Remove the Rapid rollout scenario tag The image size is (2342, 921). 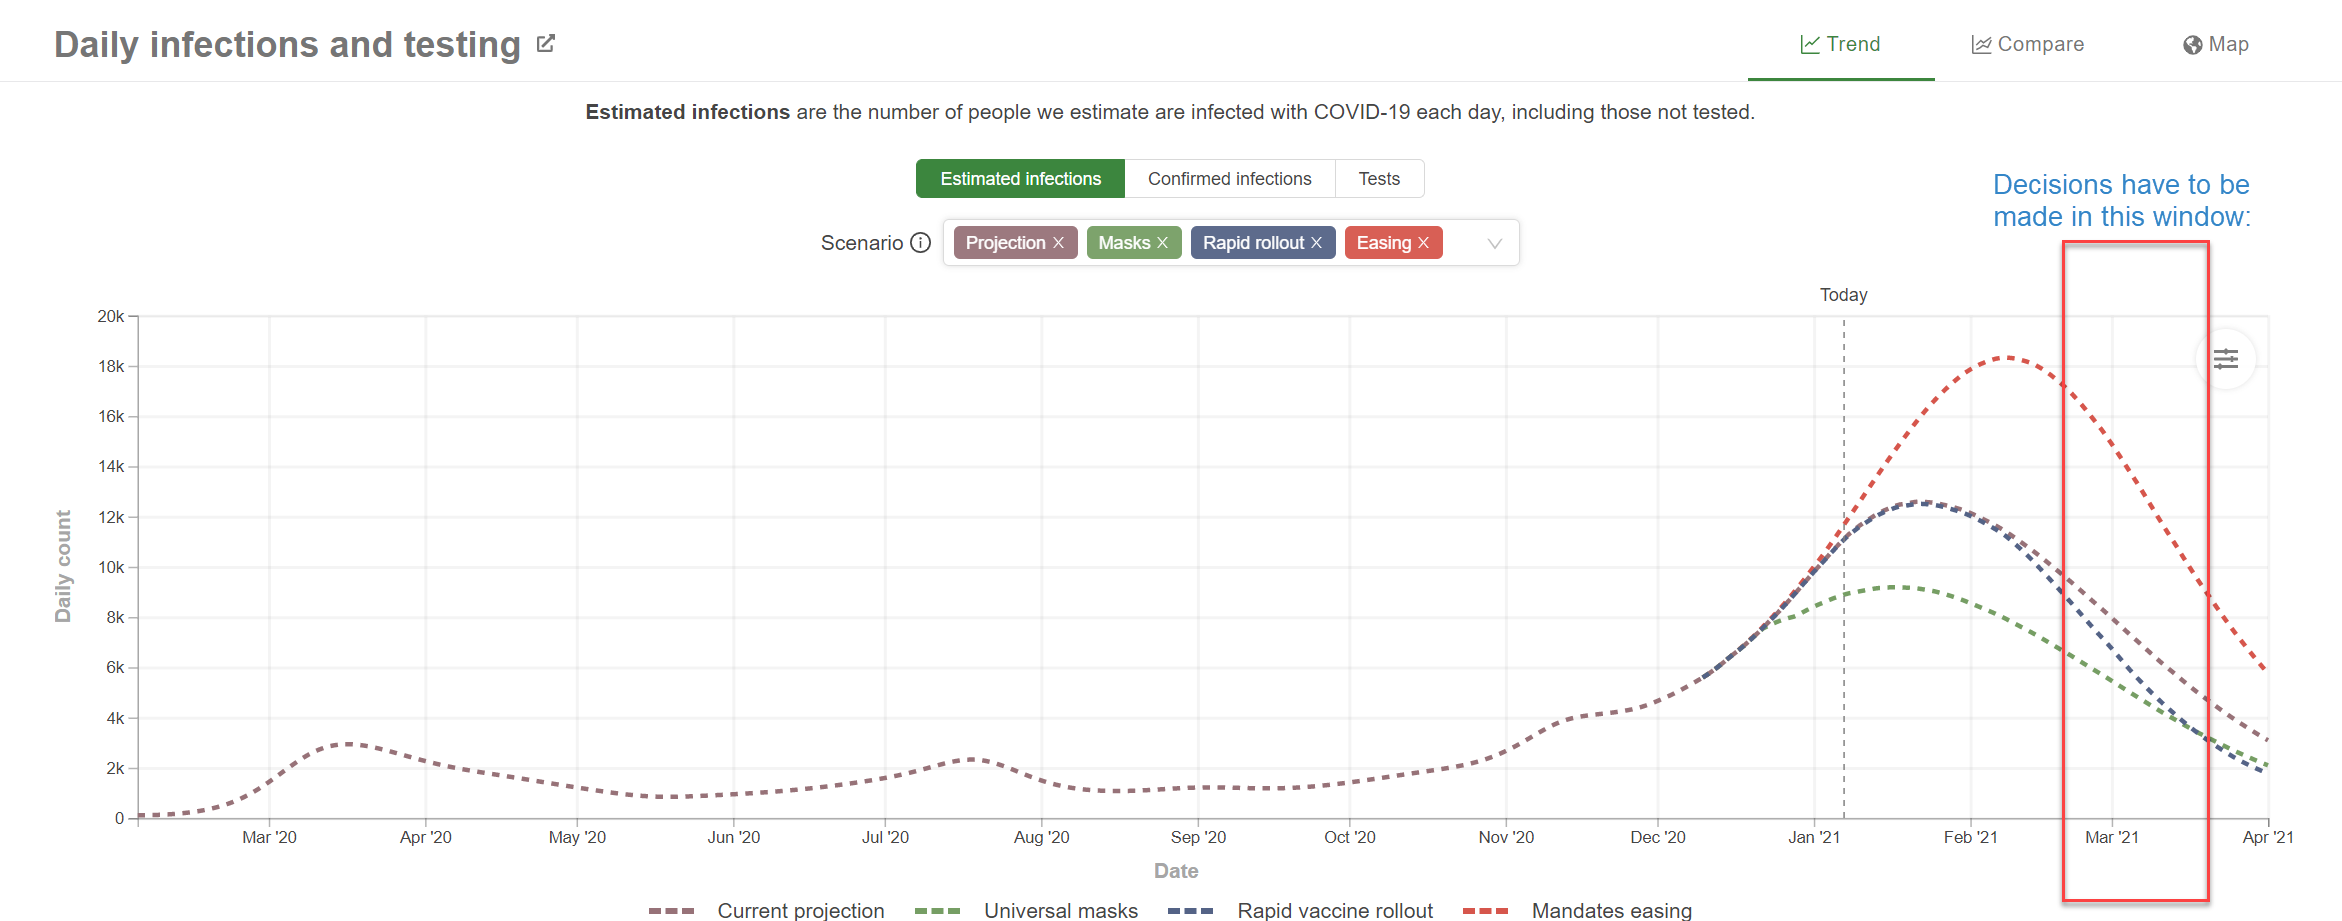coord(1316,243)
